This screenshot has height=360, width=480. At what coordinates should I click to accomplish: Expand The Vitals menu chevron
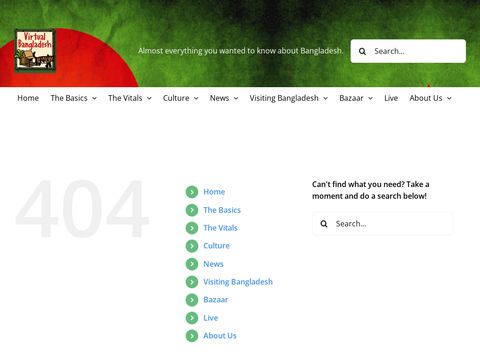(149, 98)
